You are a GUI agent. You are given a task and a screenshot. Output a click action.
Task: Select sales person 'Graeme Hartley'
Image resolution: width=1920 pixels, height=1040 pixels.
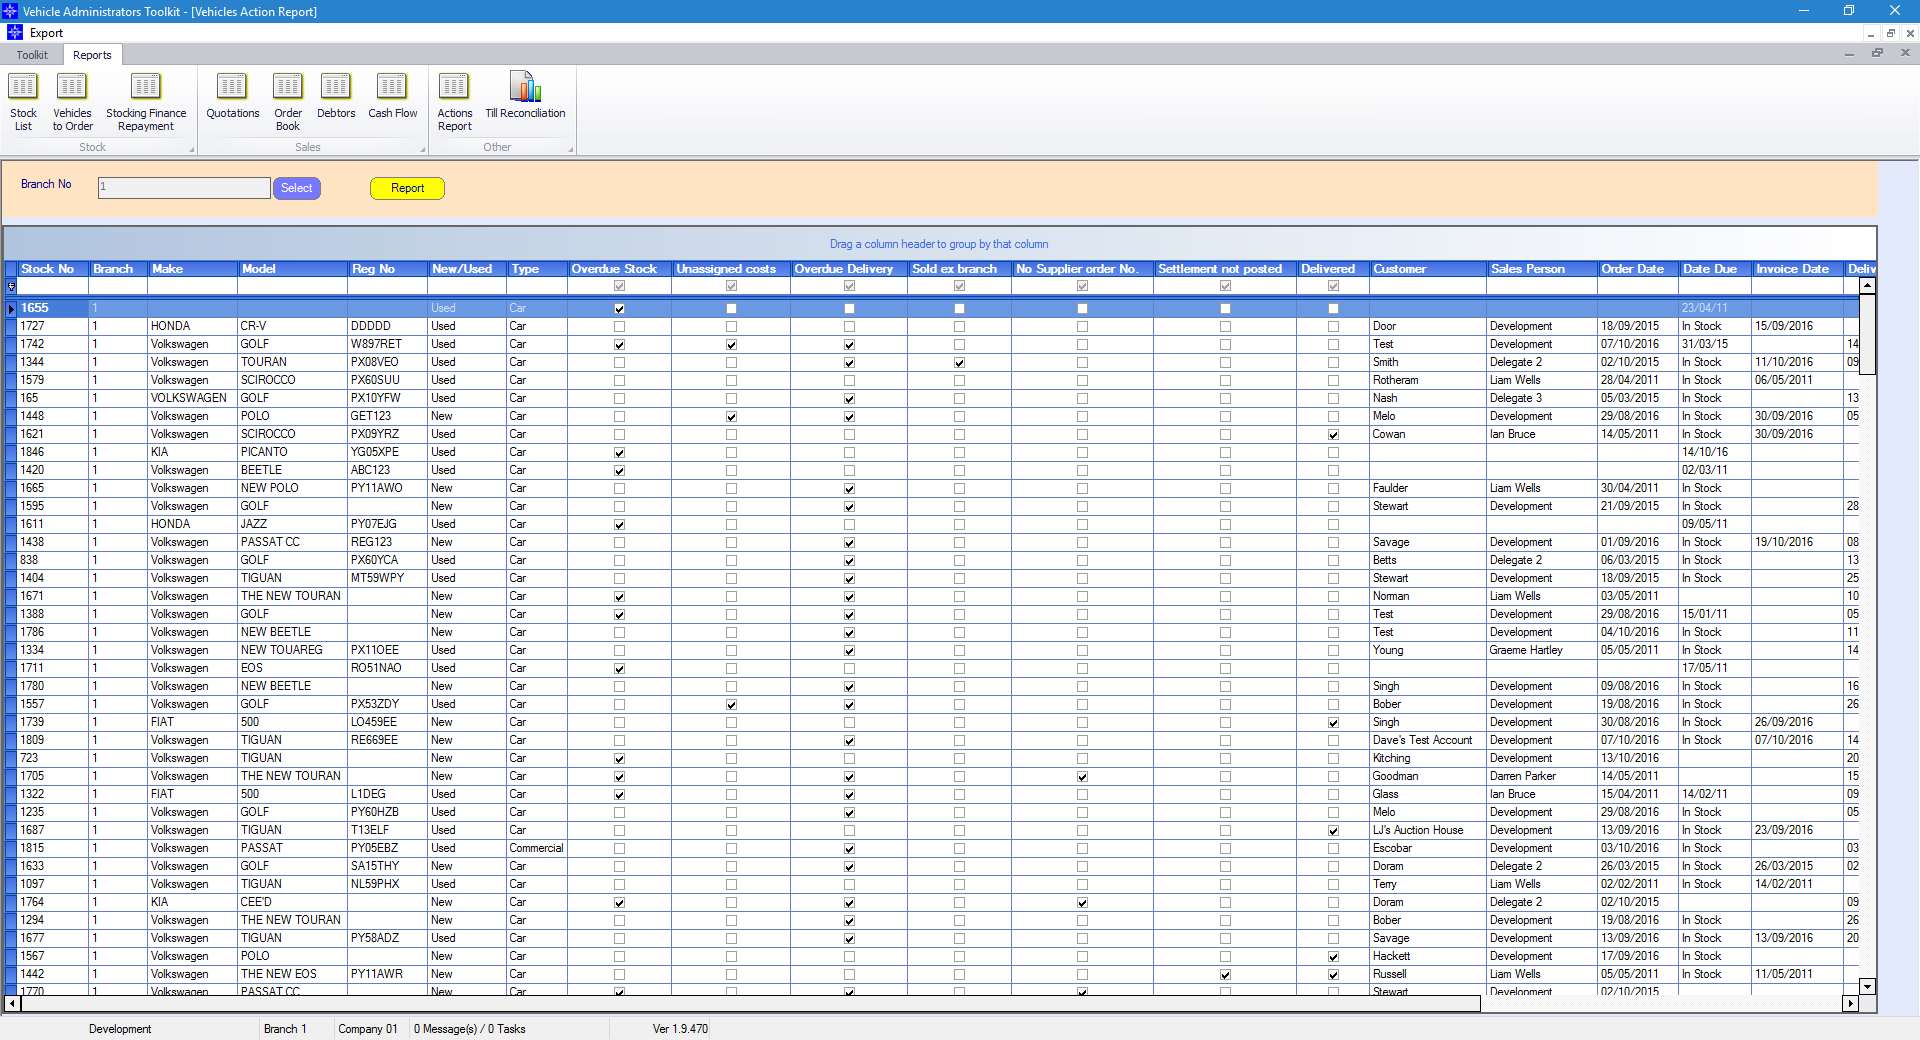(x=1541, y=650)
